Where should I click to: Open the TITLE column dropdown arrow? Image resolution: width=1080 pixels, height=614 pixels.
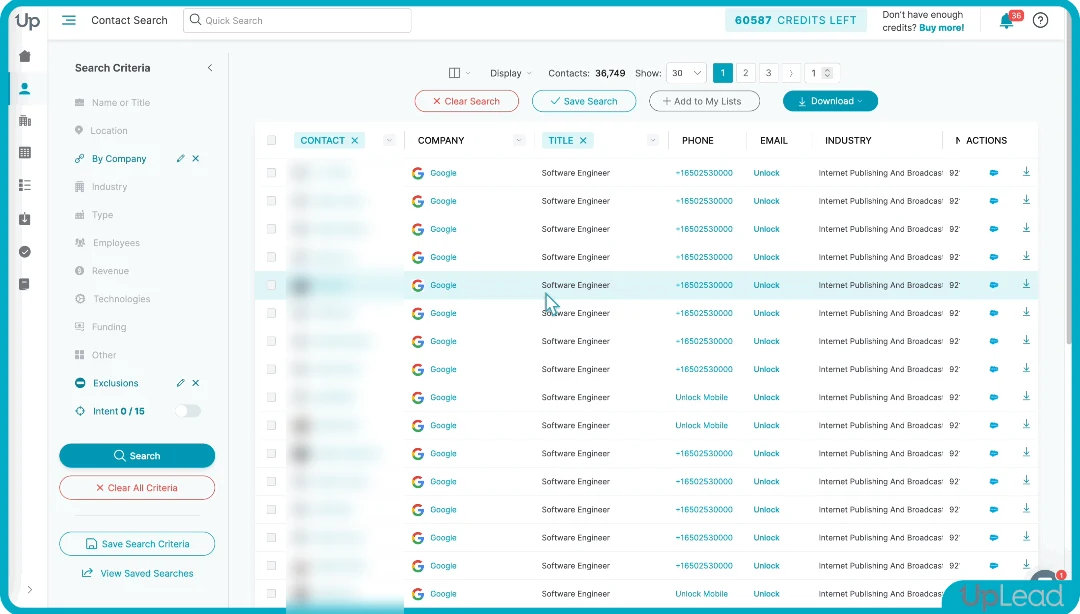coord(652,141)
